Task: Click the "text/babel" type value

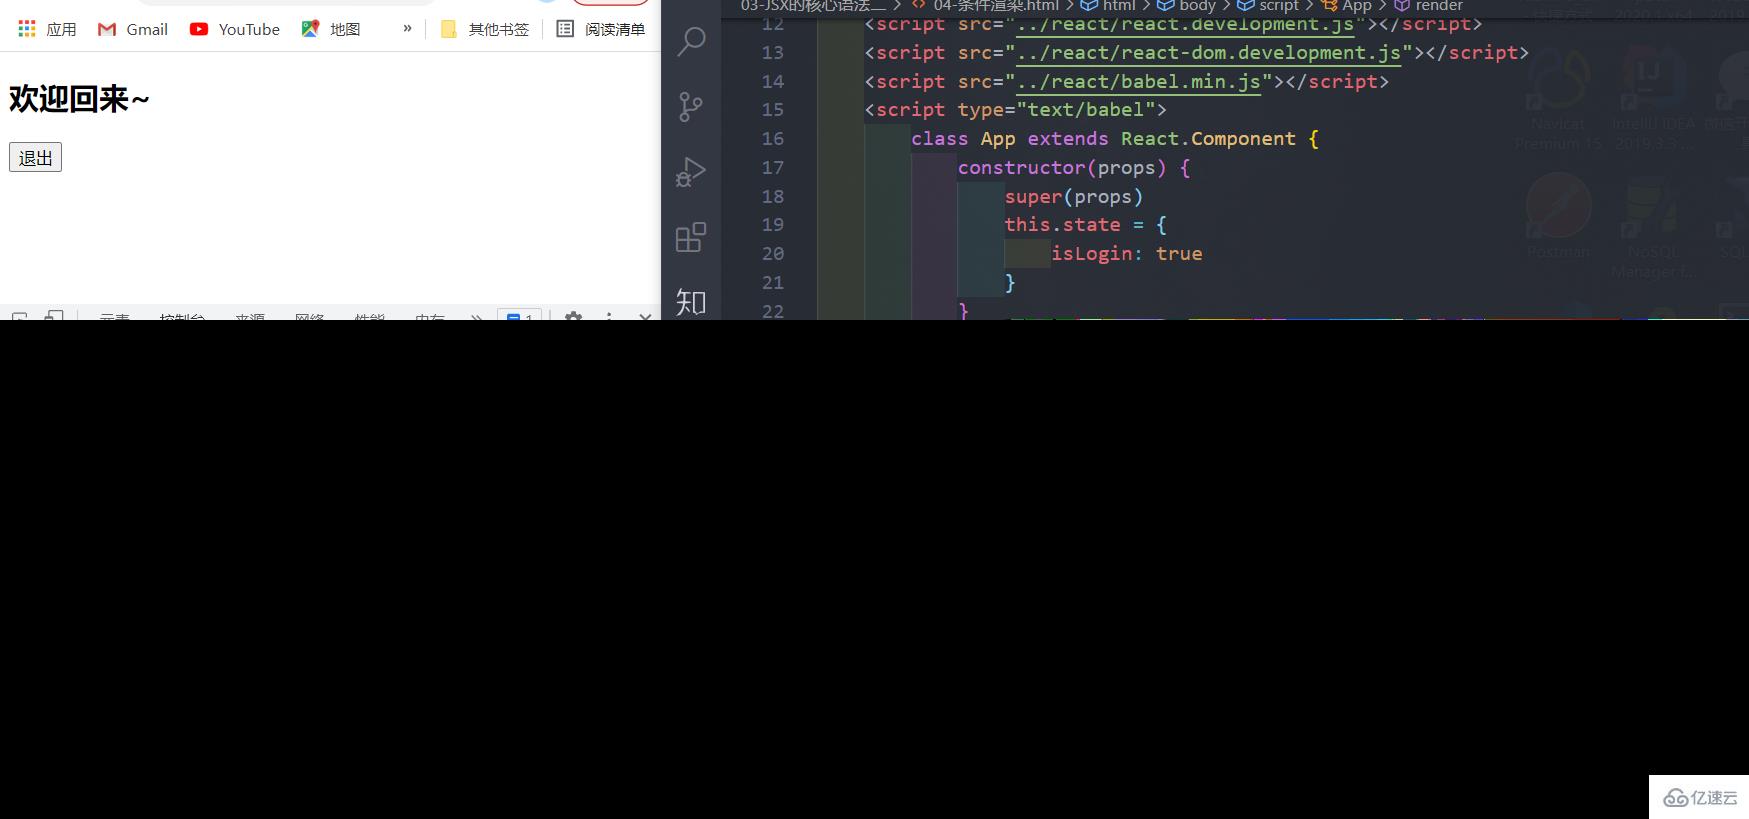Action: 1086,110
